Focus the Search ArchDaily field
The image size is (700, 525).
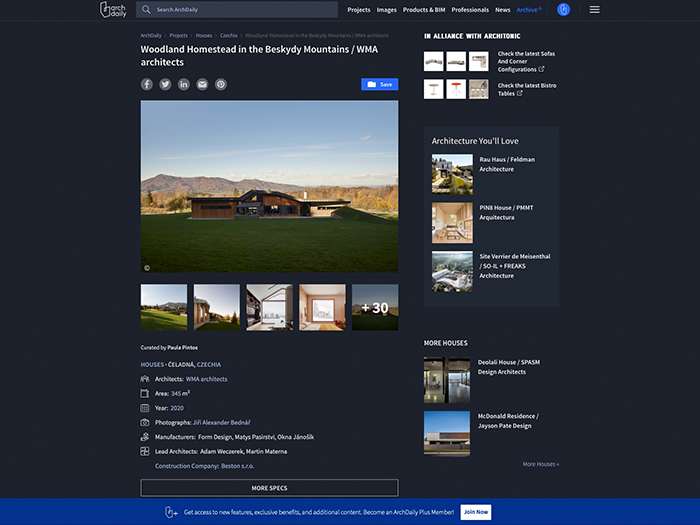tap(237, 9)
